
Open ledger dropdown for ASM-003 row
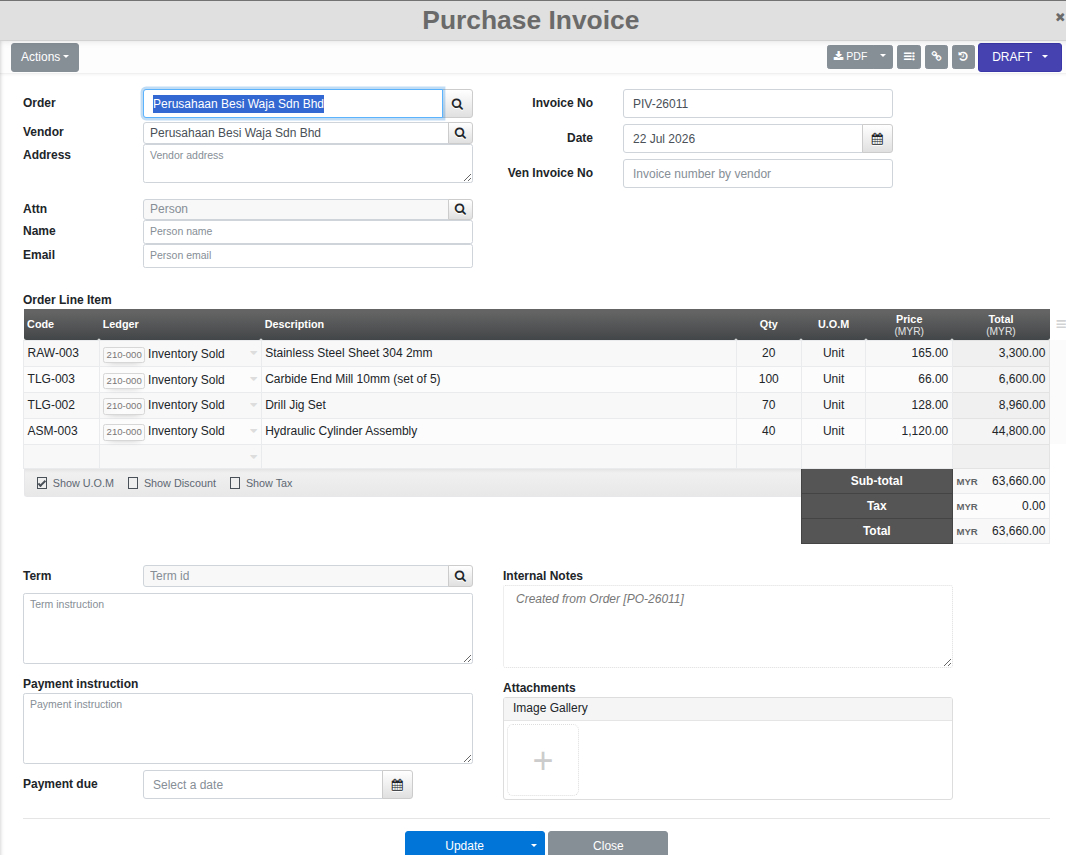(x=253, y=431)
